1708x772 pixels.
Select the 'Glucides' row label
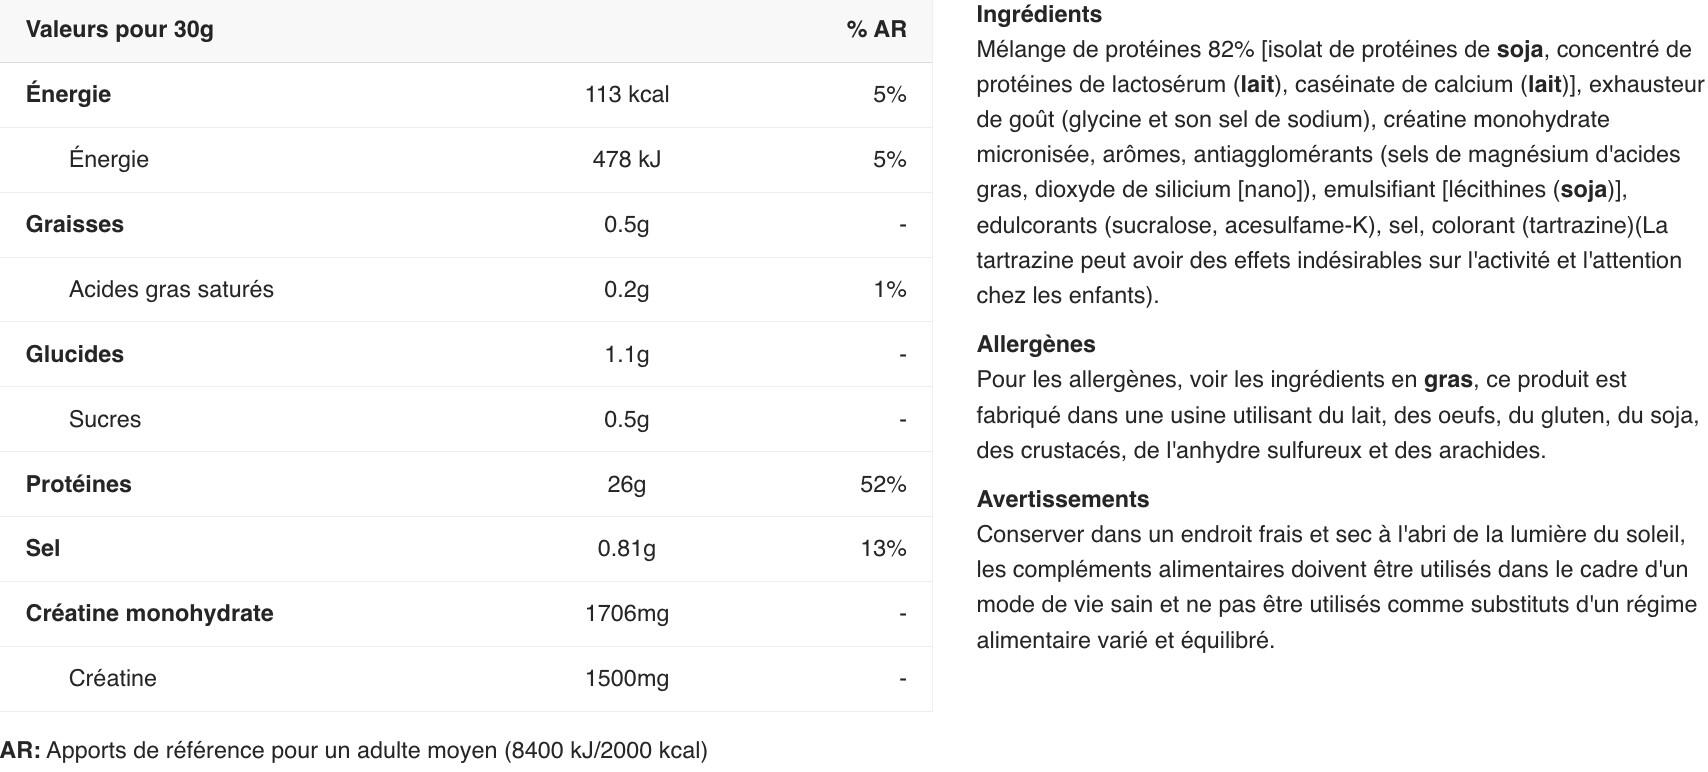point(75,354)
